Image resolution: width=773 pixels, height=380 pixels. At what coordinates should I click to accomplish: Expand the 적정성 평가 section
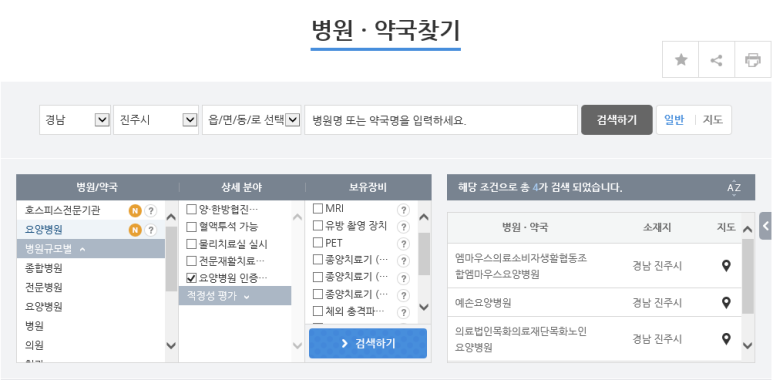click(x=235, y=296)
